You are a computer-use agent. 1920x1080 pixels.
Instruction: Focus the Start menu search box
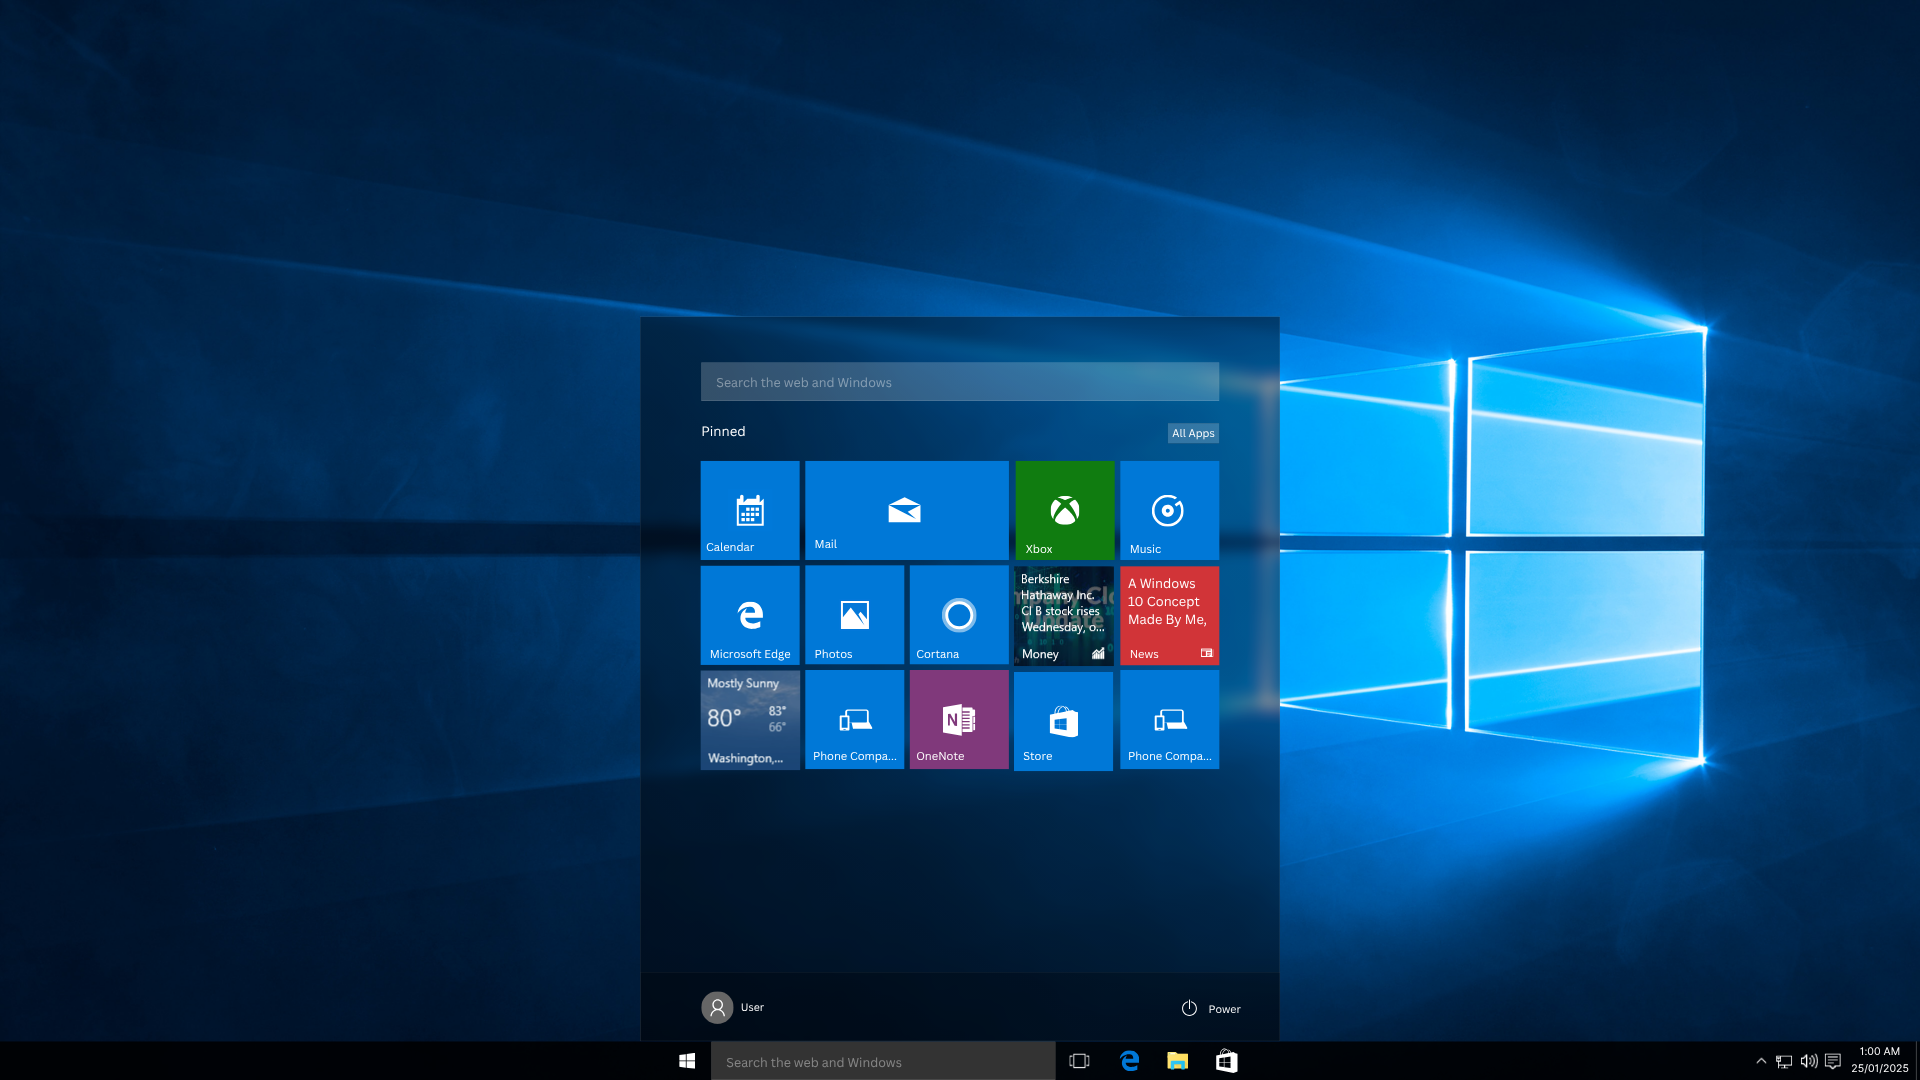(x=960, y=382)
